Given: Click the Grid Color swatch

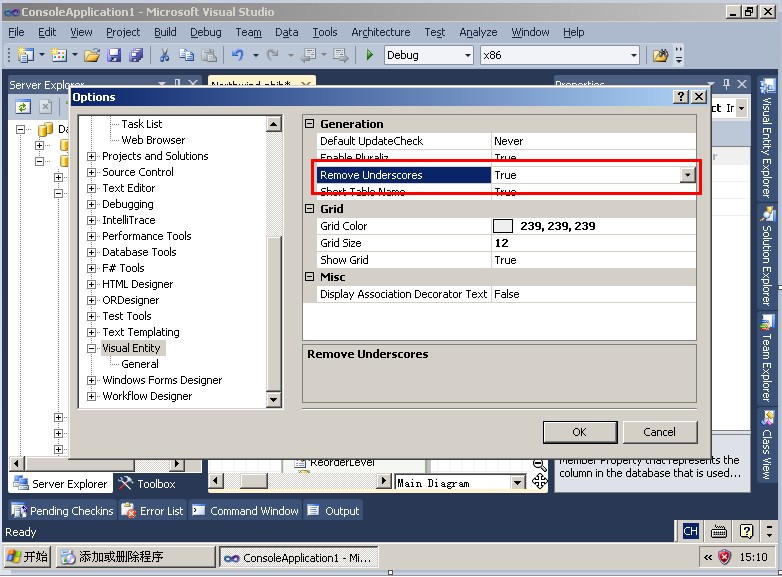Looking at the screenshot, I should click(x=503, y=226).
